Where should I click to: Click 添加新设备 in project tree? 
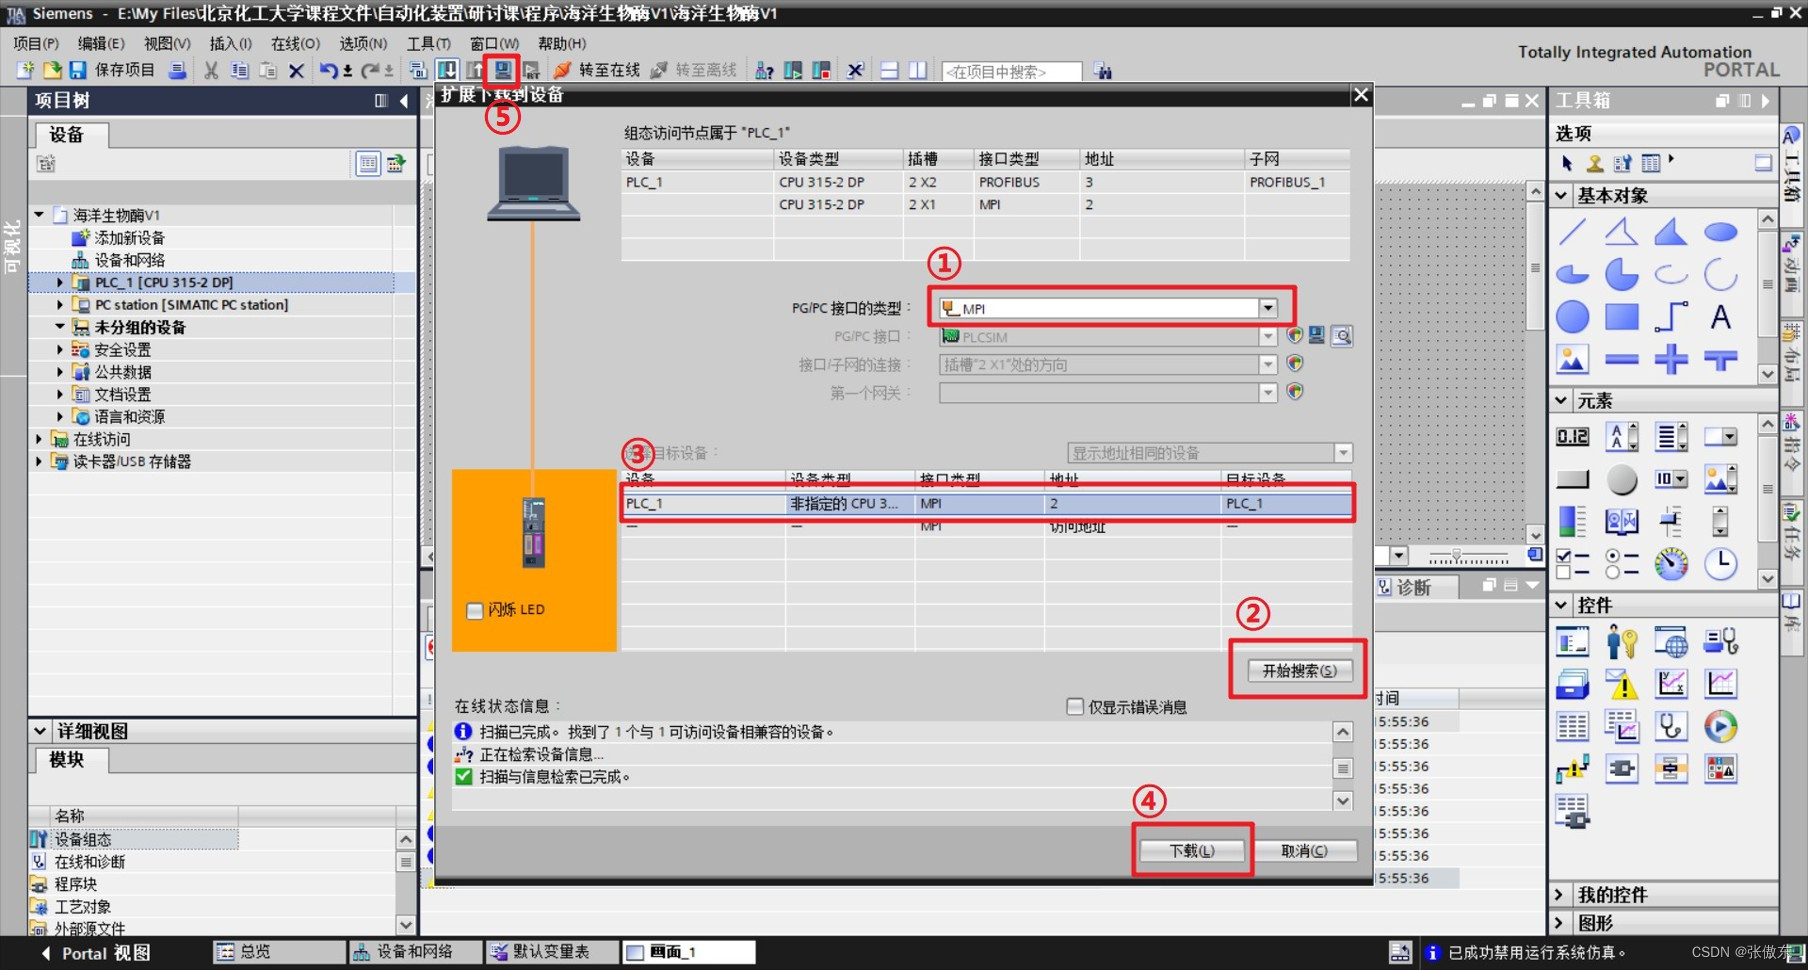pyautogui.click(x=130, y=238)
